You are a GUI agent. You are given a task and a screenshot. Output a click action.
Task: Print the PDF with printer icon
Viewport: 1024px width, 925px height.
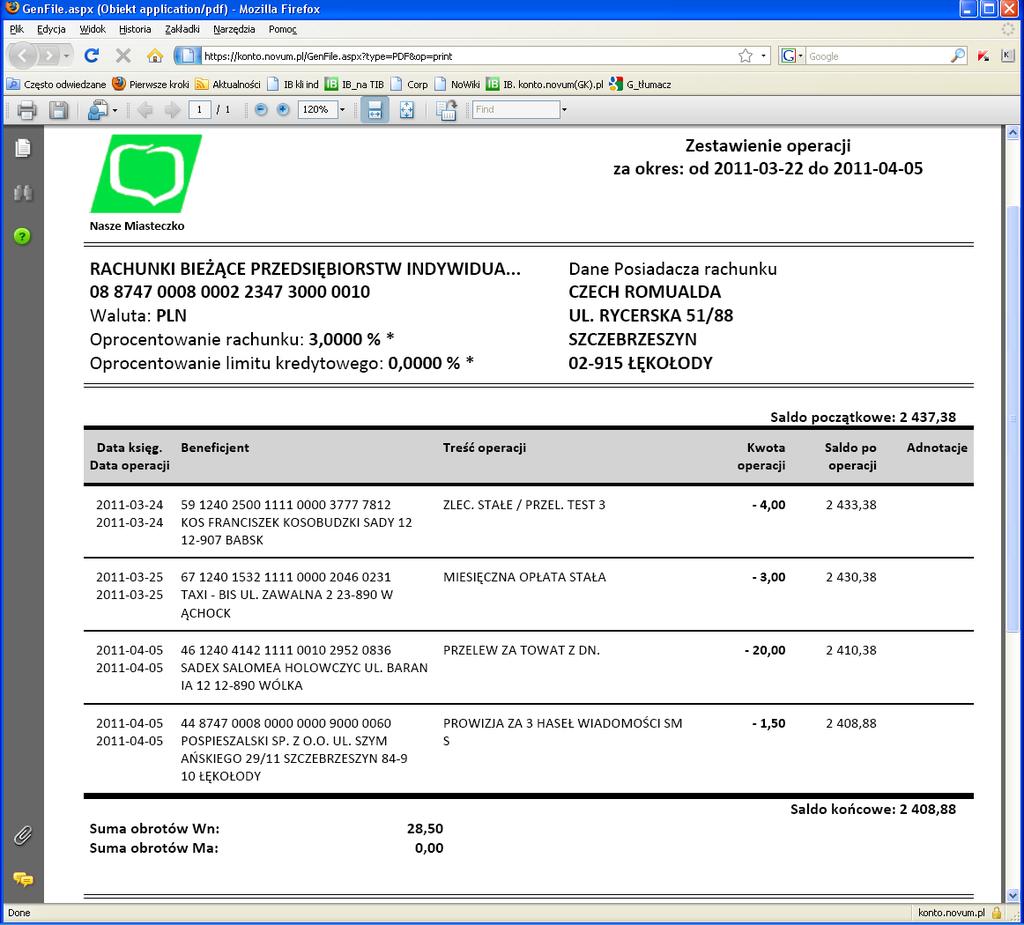click(27, 110)
